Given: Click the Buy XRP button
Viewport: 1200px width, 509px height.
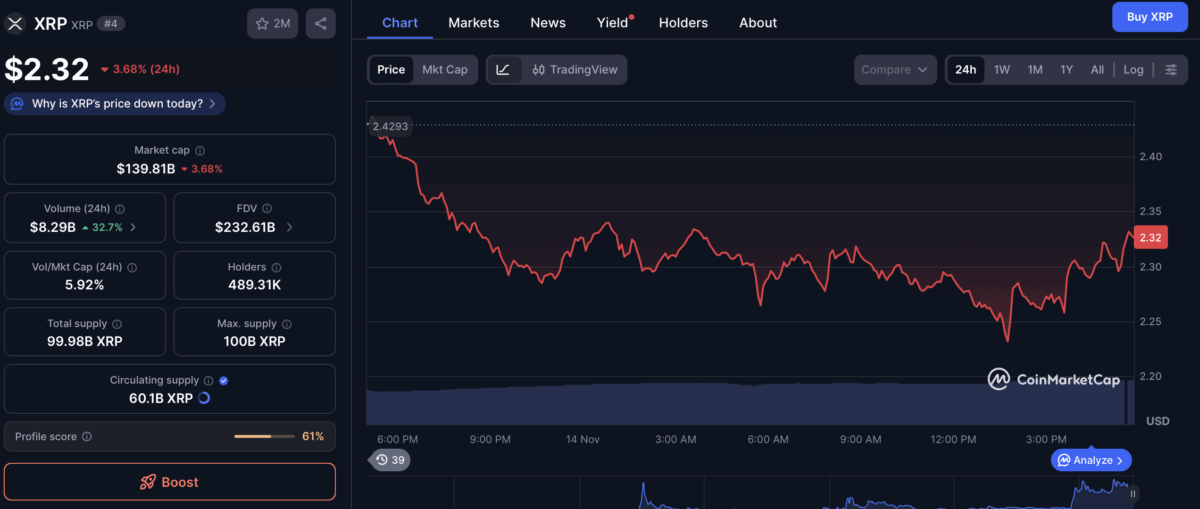Looking at the screenshot, I should tap(1149, 17).
